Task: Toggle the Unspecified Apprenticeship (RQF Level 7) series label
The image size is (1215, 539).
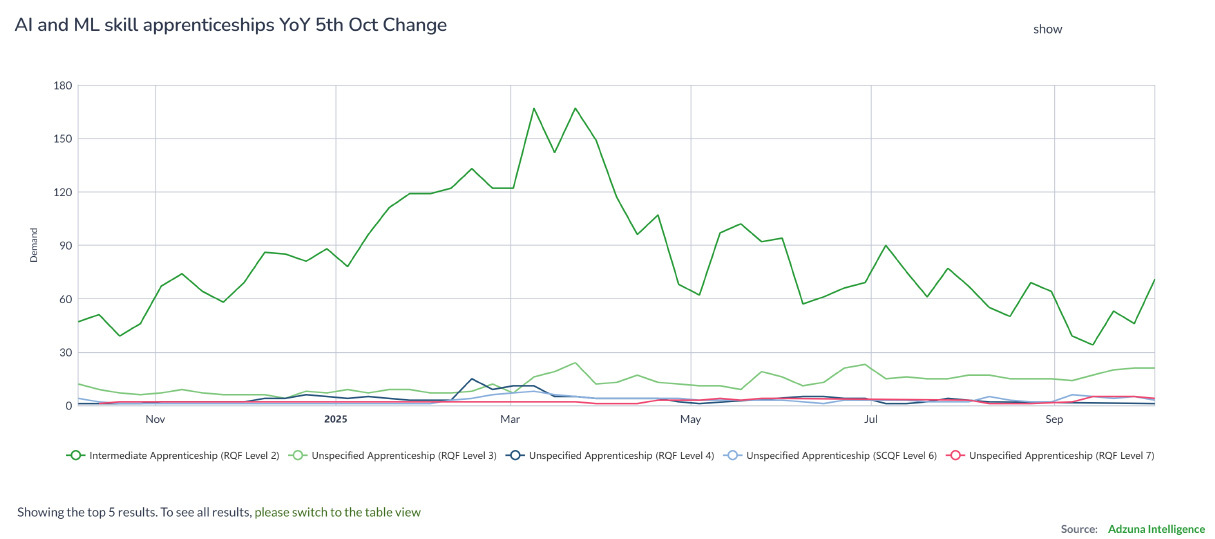Action: tap(1061, 456)
